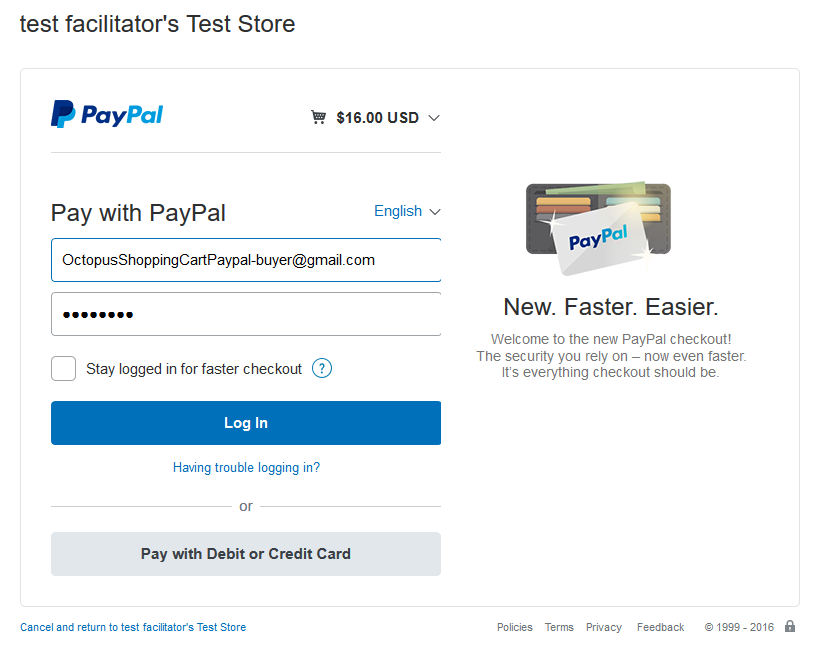Click the PayPal logo at top left
The image size is (838, 649).
coord(107,114)
